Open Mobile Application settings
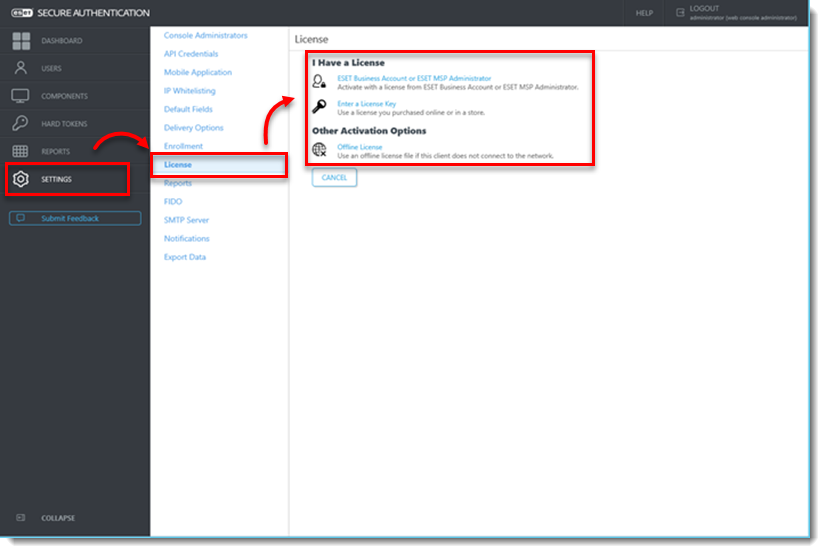Viewport: 825px width, 553px height. tap(197, 72)
